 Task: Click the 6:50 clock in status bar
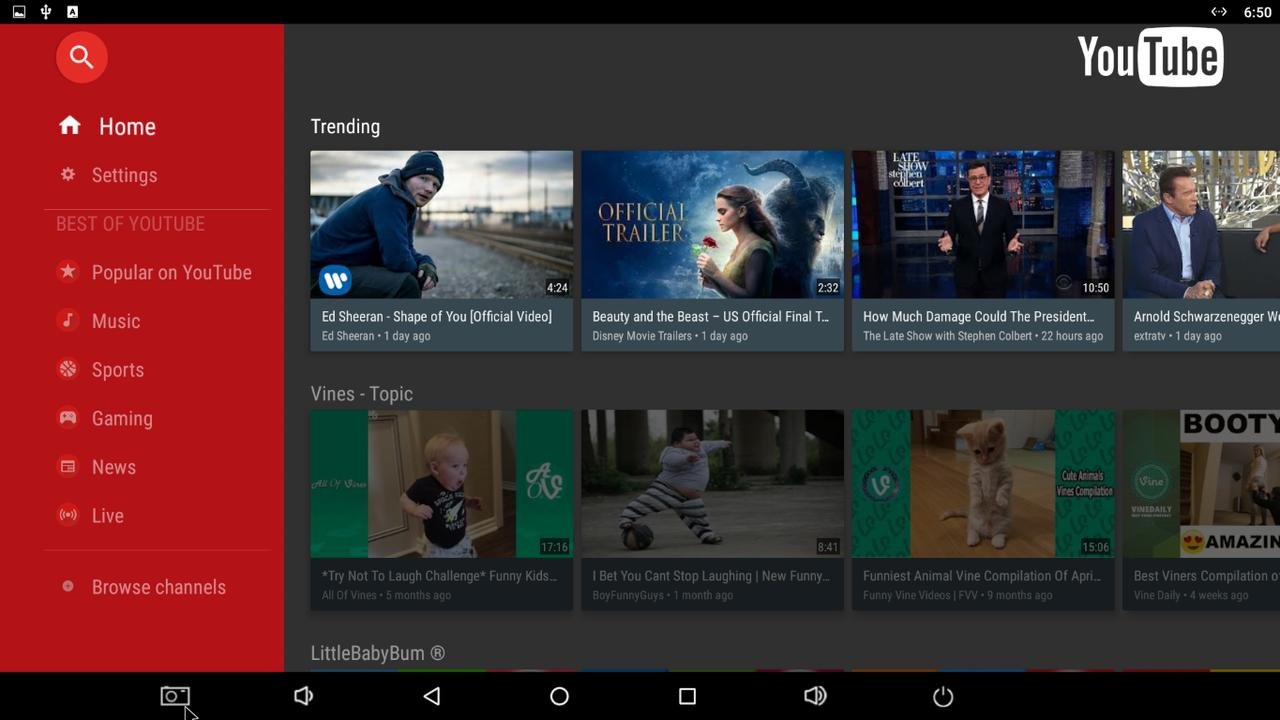pos(1257,12)
